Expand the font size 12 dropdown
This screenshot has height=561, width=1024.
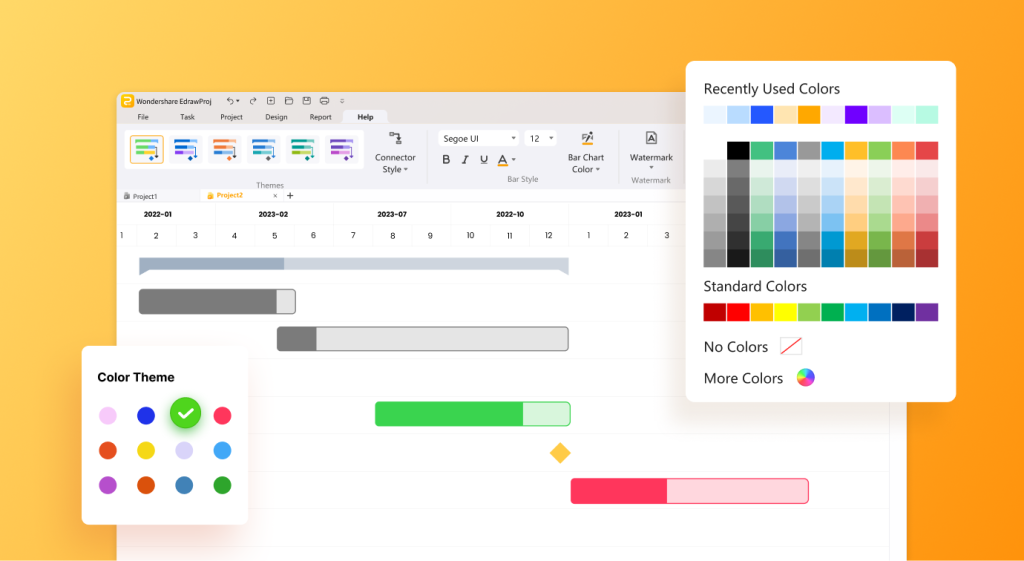tap(541, 138)
